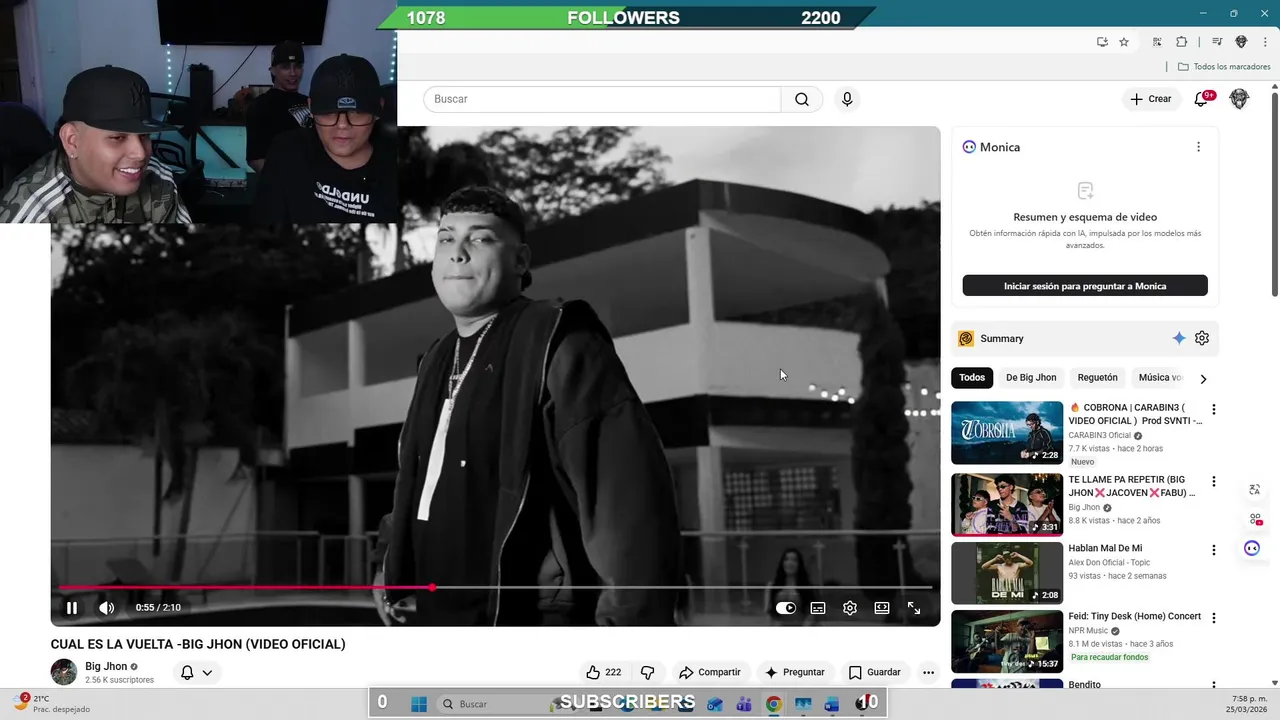This screenshot has height=720, width=1280.
Task: Open the subscription notification bell dropdown
Action: [x=196, y=673]
